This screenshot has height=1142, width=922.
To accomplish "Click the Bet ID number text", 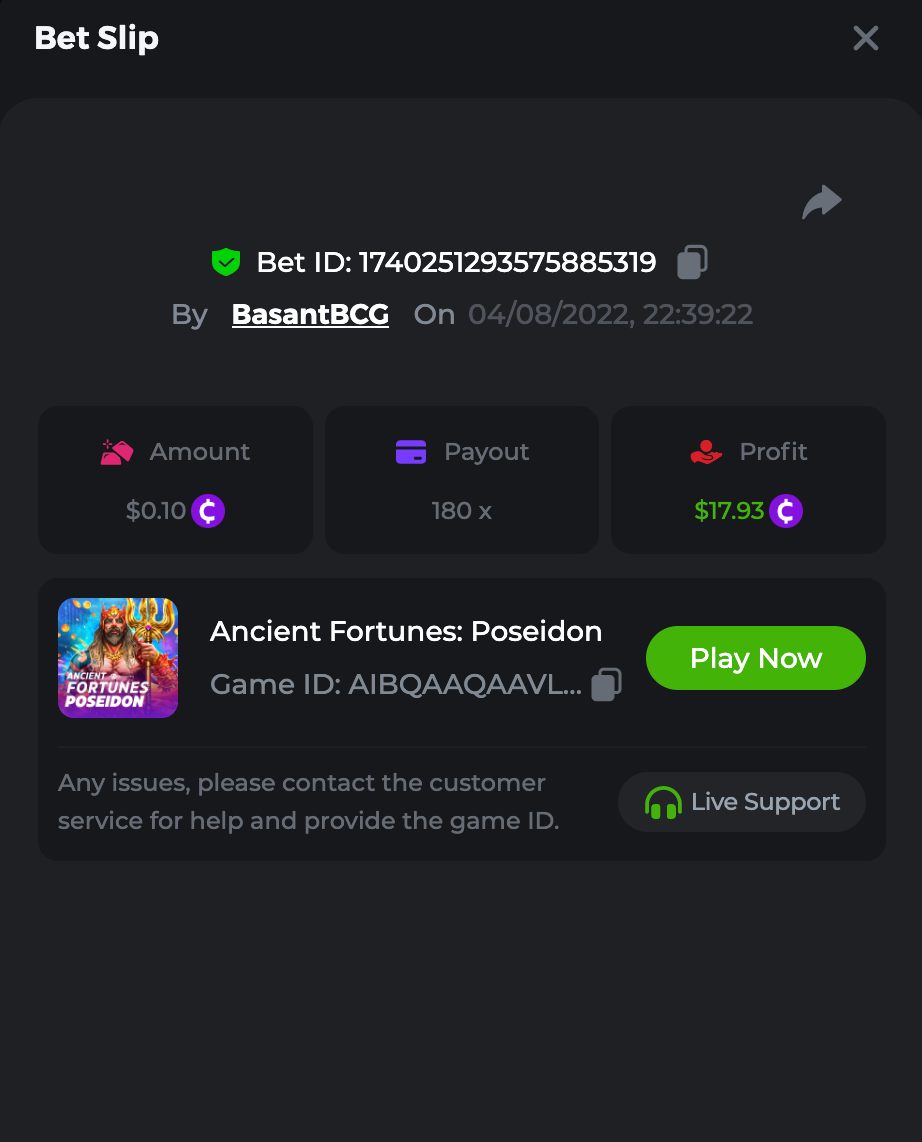I will click(507, 262).
